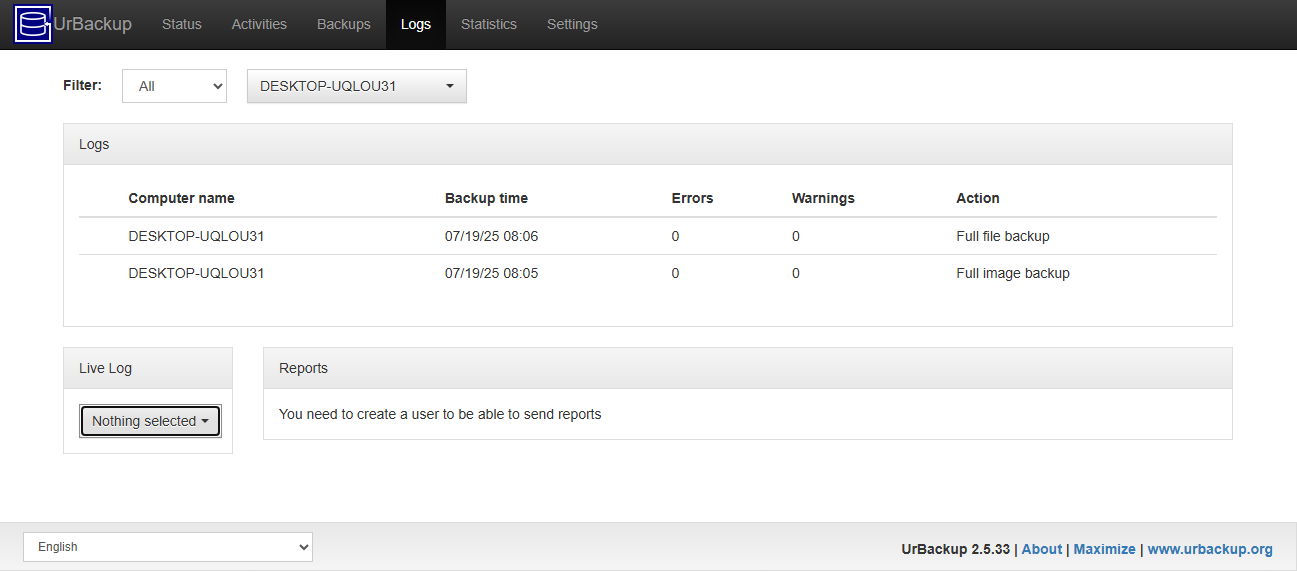Open the Nothing selected live log dropdown
Viewport: 1297px width, 572px height.
point(150,421)
